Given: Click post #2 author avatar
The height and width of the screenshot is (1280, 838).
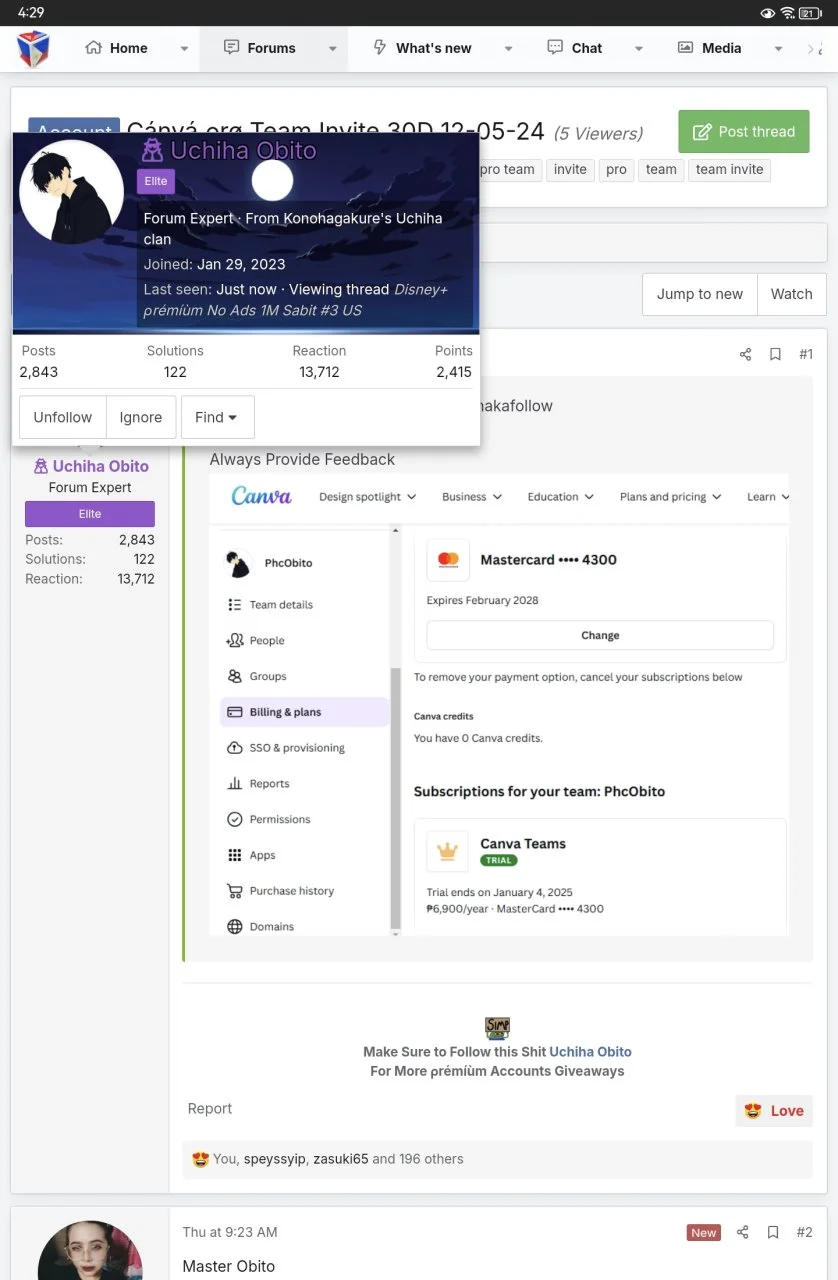Looking at the screenshot, I should click(x=90, y=1252).
